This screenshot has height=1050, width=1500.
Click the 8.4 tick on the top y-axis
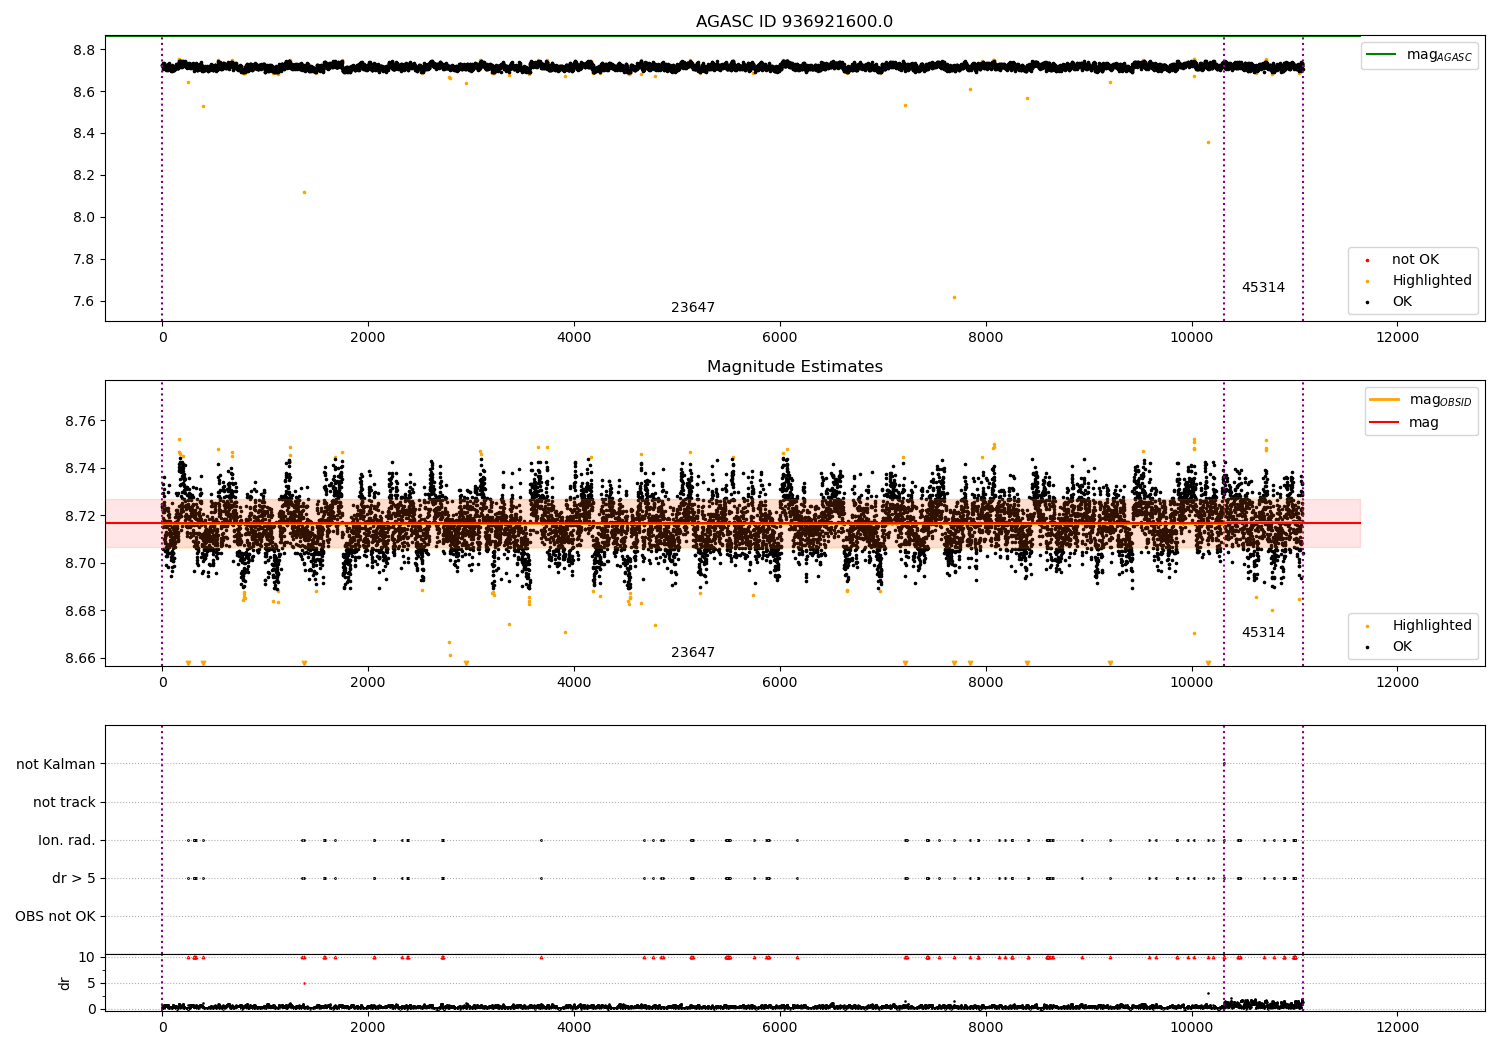[x=85, y=134]
